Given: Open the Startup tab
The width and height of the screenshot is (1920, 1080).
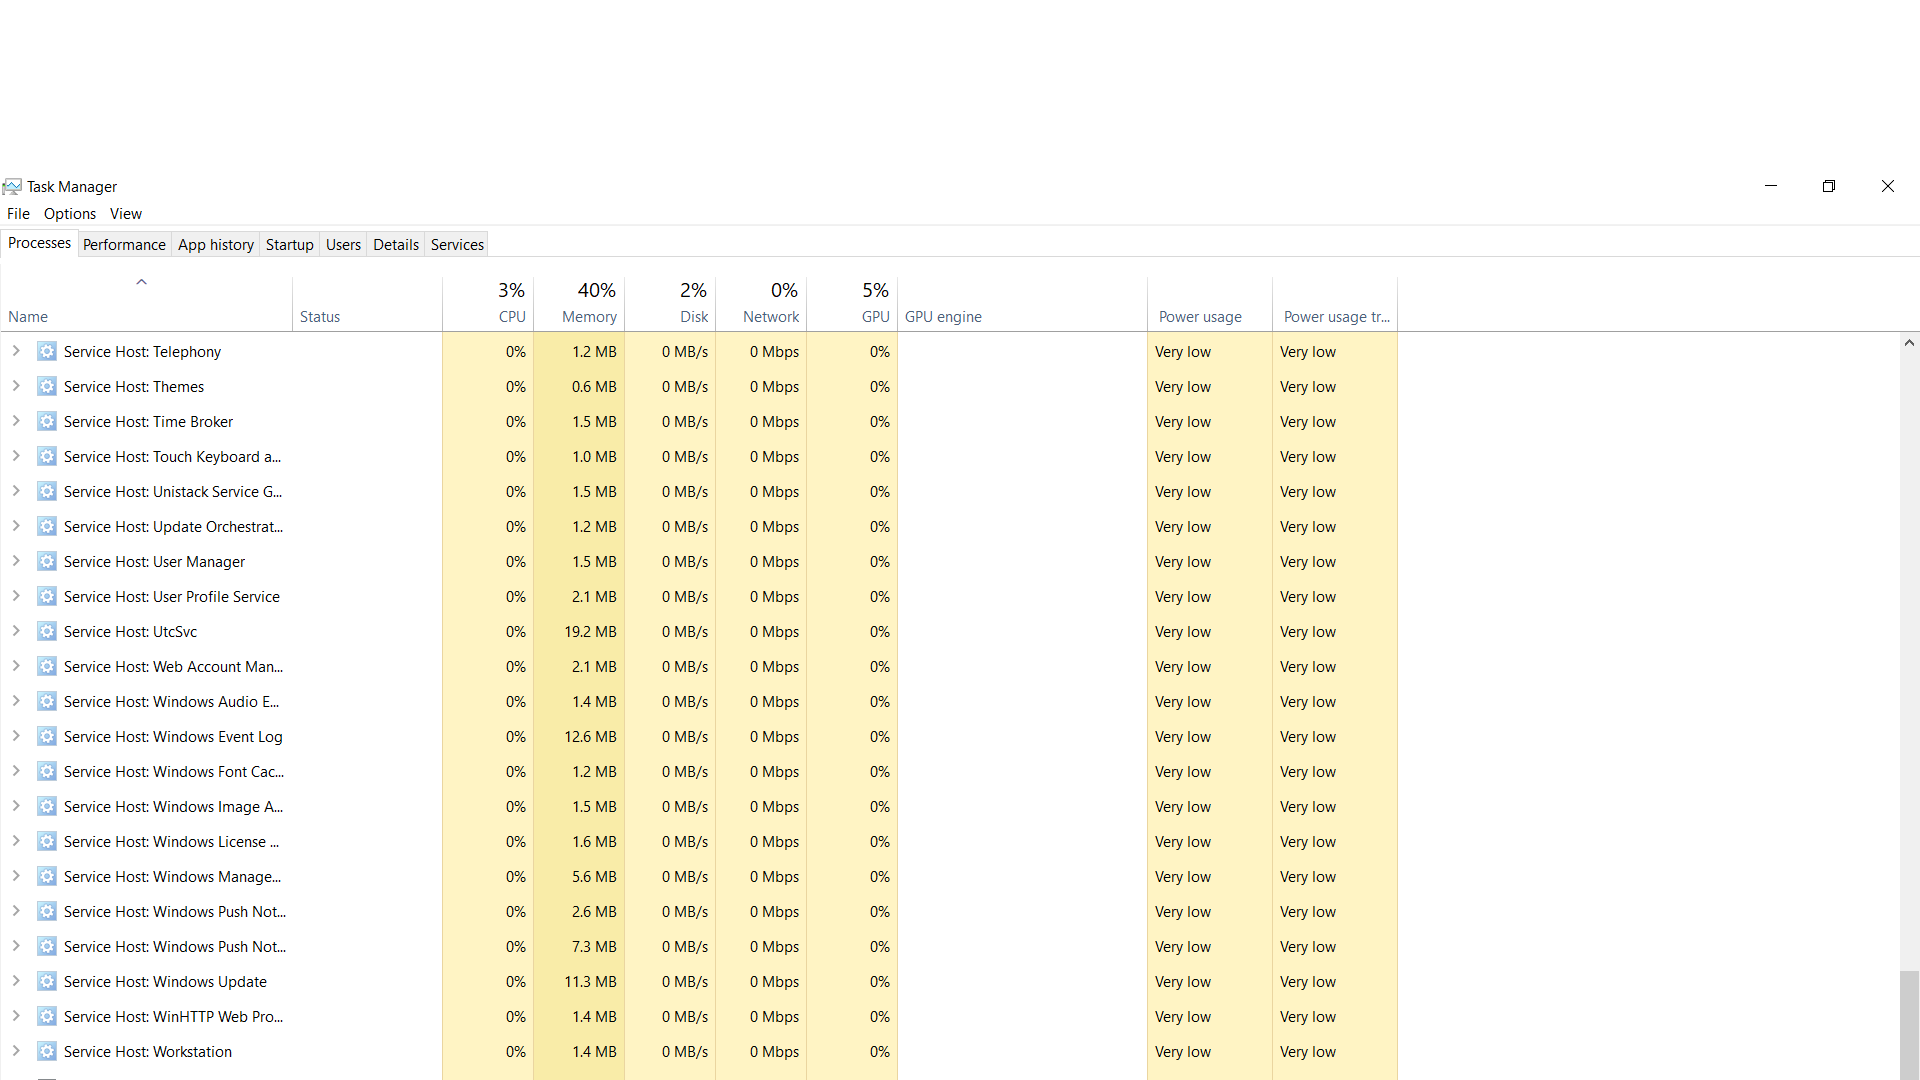Looking at the screenshot, I should pos(289,245).
